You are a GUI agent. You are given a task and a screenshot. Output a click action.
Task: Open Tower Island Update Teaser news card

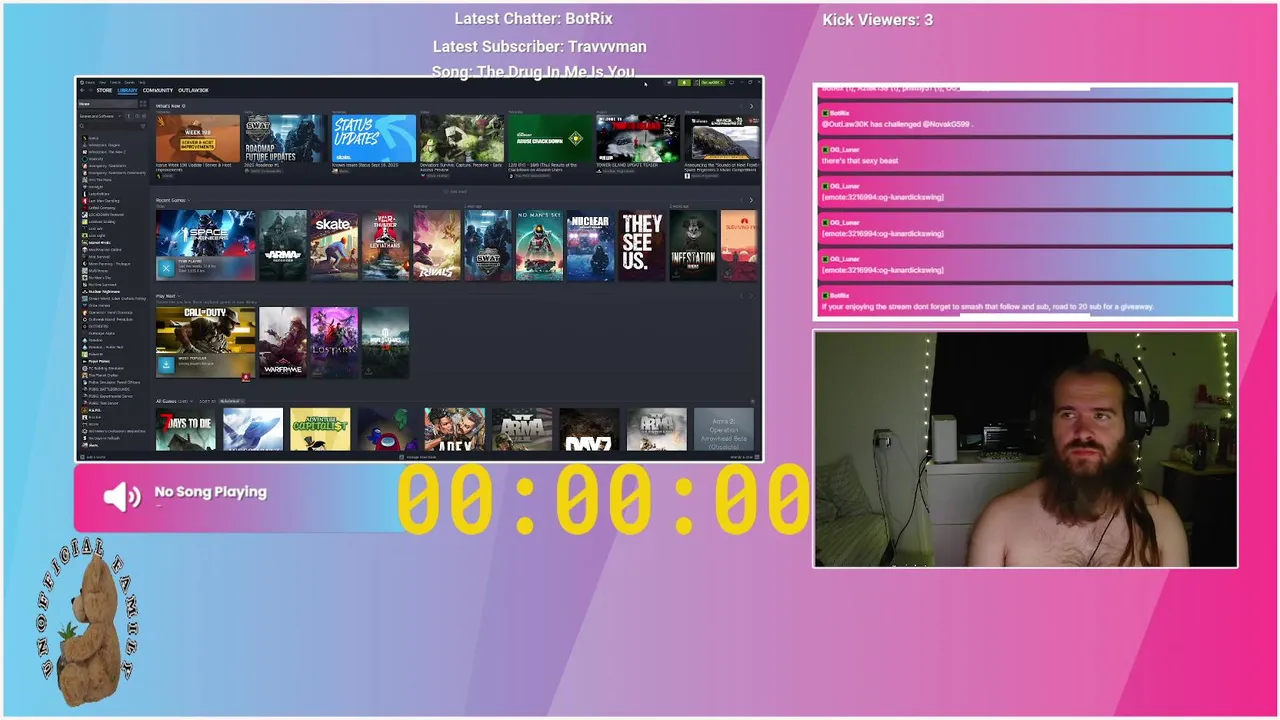pyautogui.click(x=638, y=138)
